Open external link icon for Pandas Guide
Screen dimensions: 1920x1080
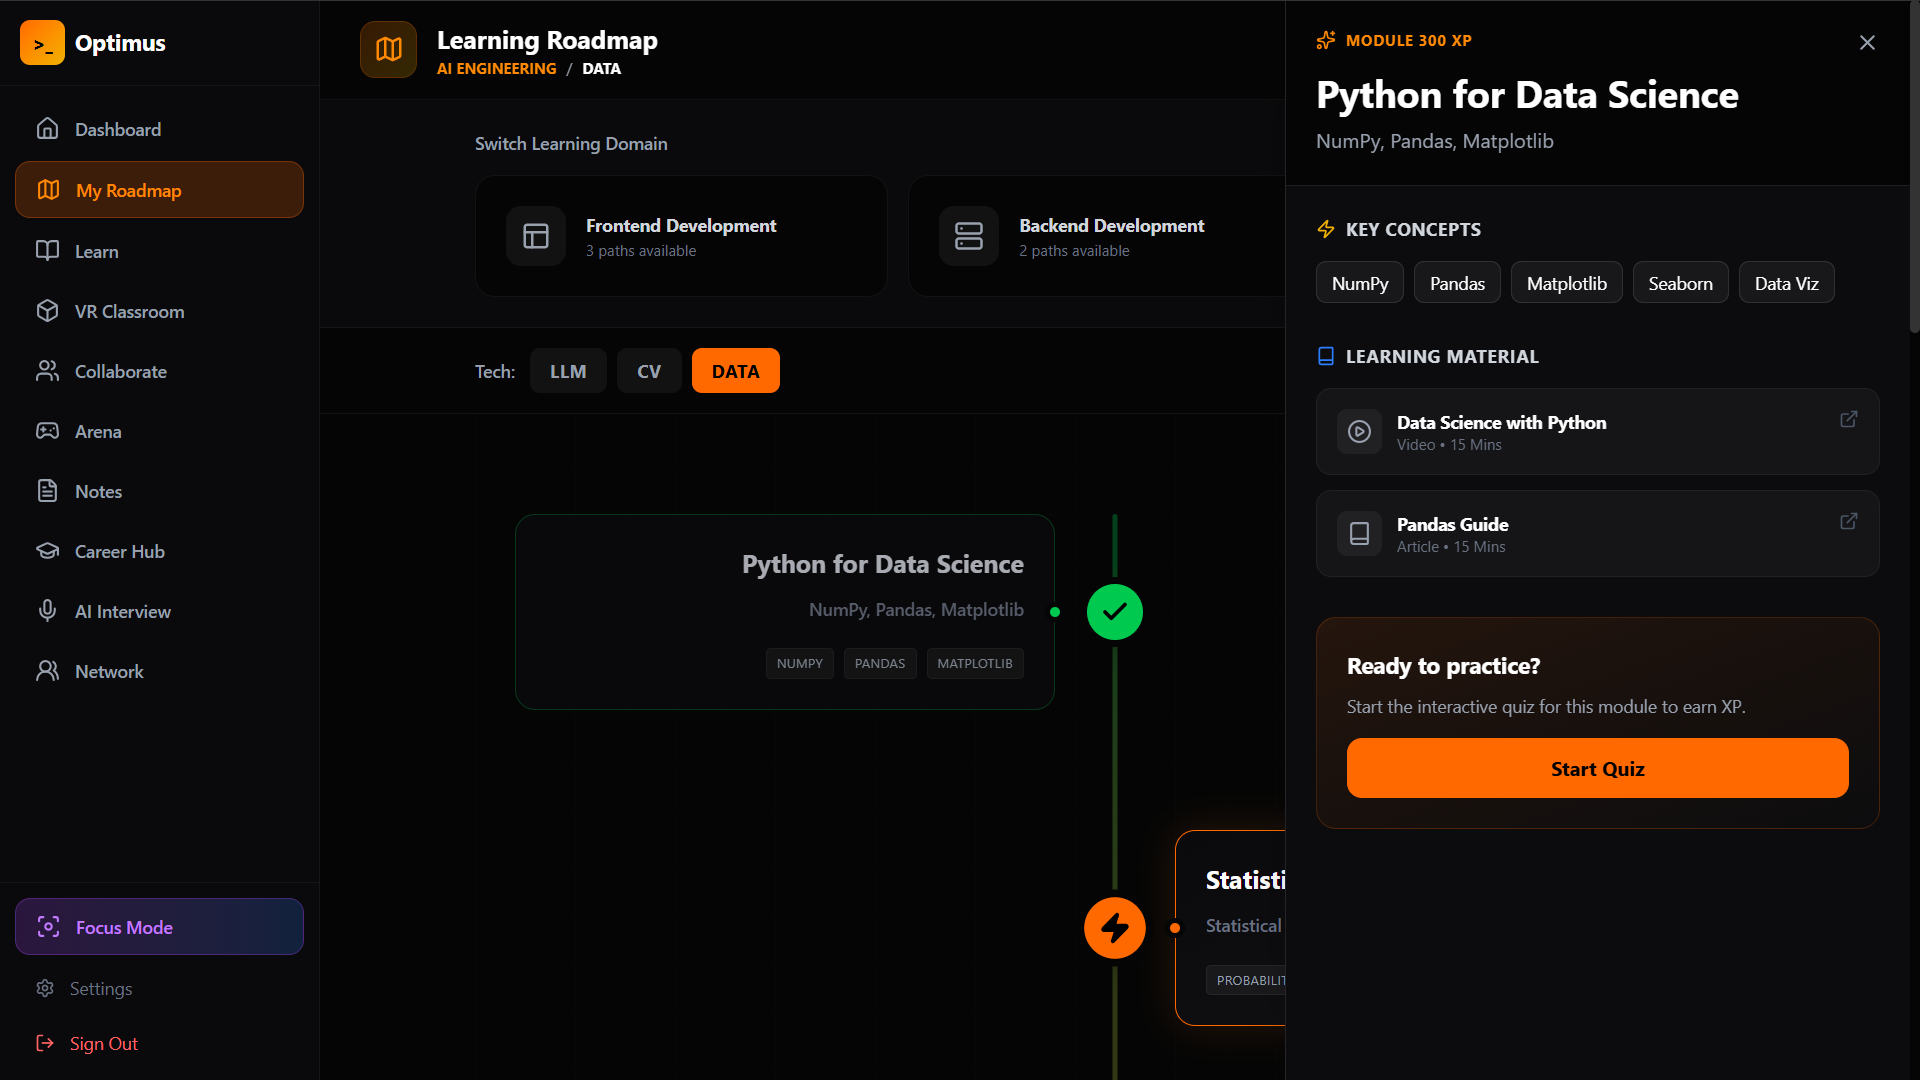point(1848,522)
